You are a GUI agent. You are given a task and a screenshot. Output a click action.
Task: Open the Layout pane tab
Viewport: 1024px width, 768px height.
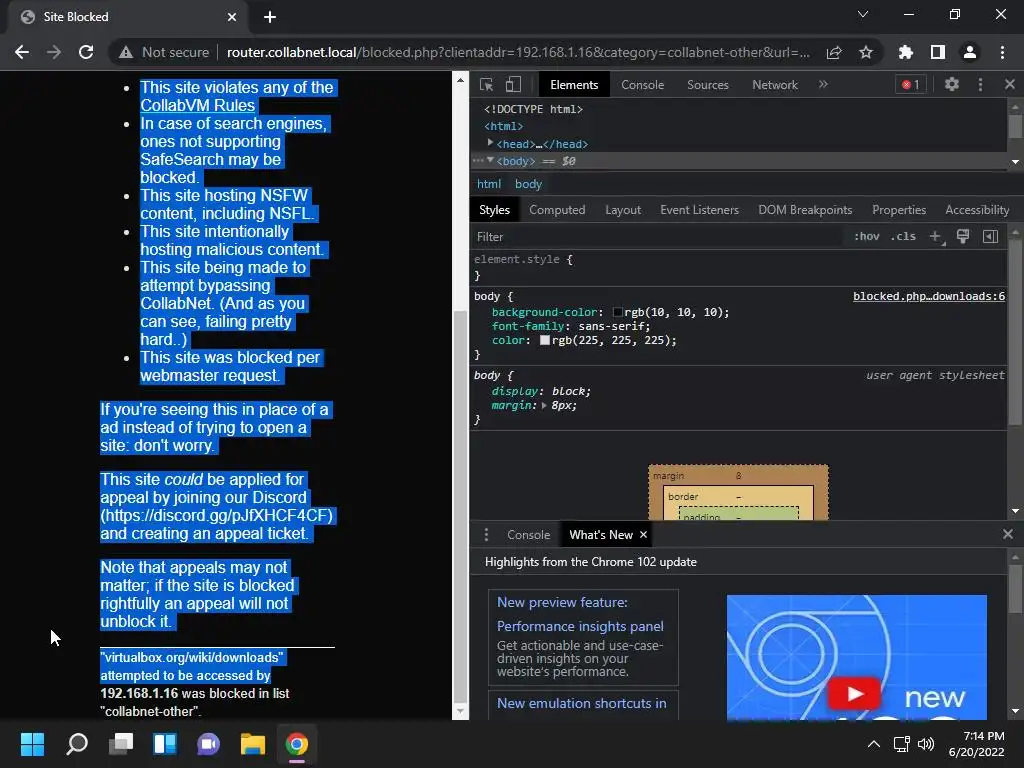tap(623, 210)
